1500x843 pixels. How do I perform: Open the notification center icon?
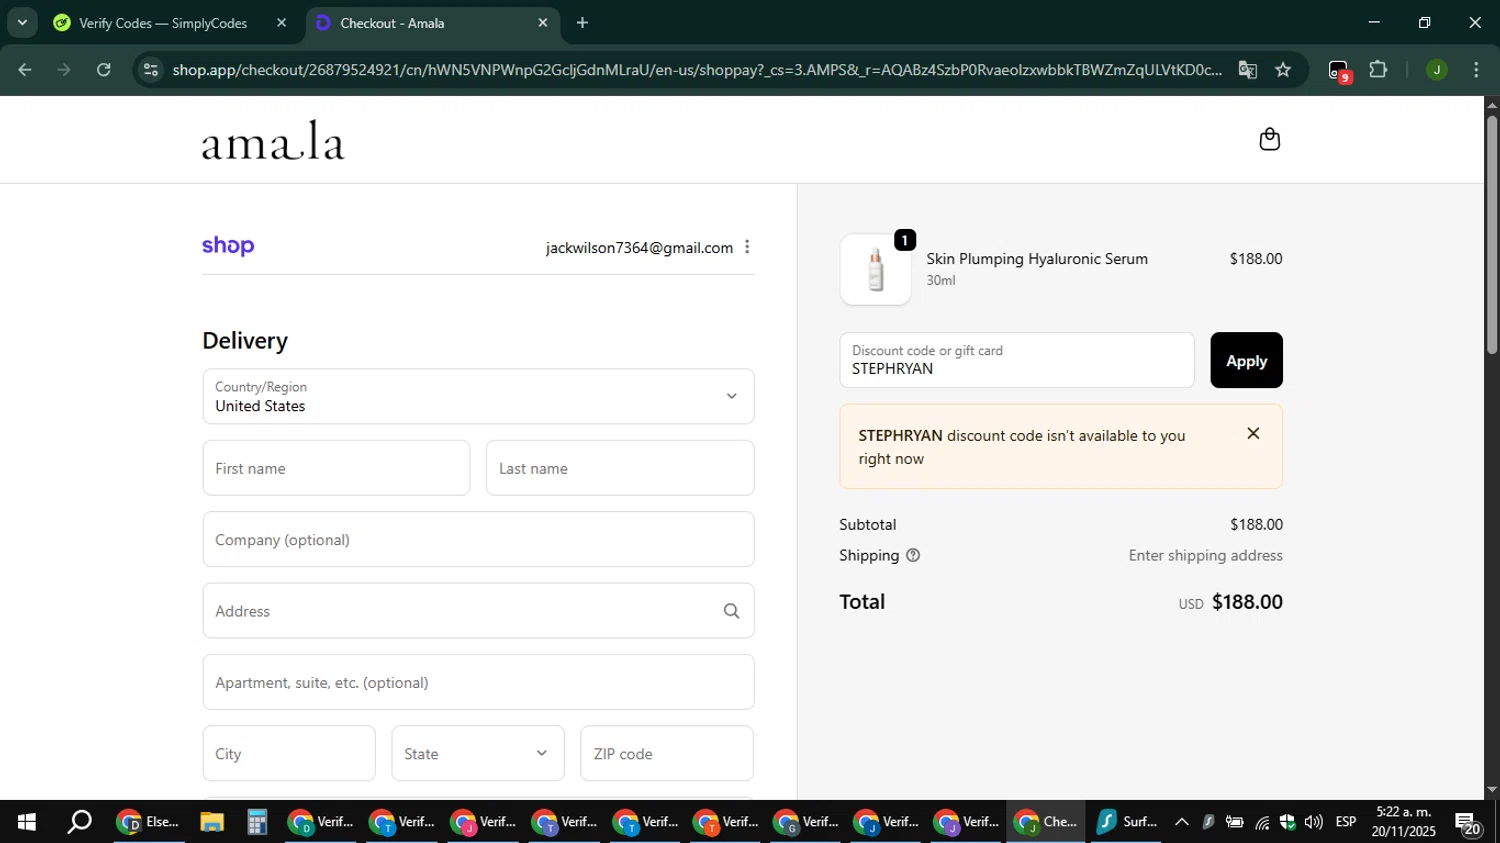point(1468,823)
